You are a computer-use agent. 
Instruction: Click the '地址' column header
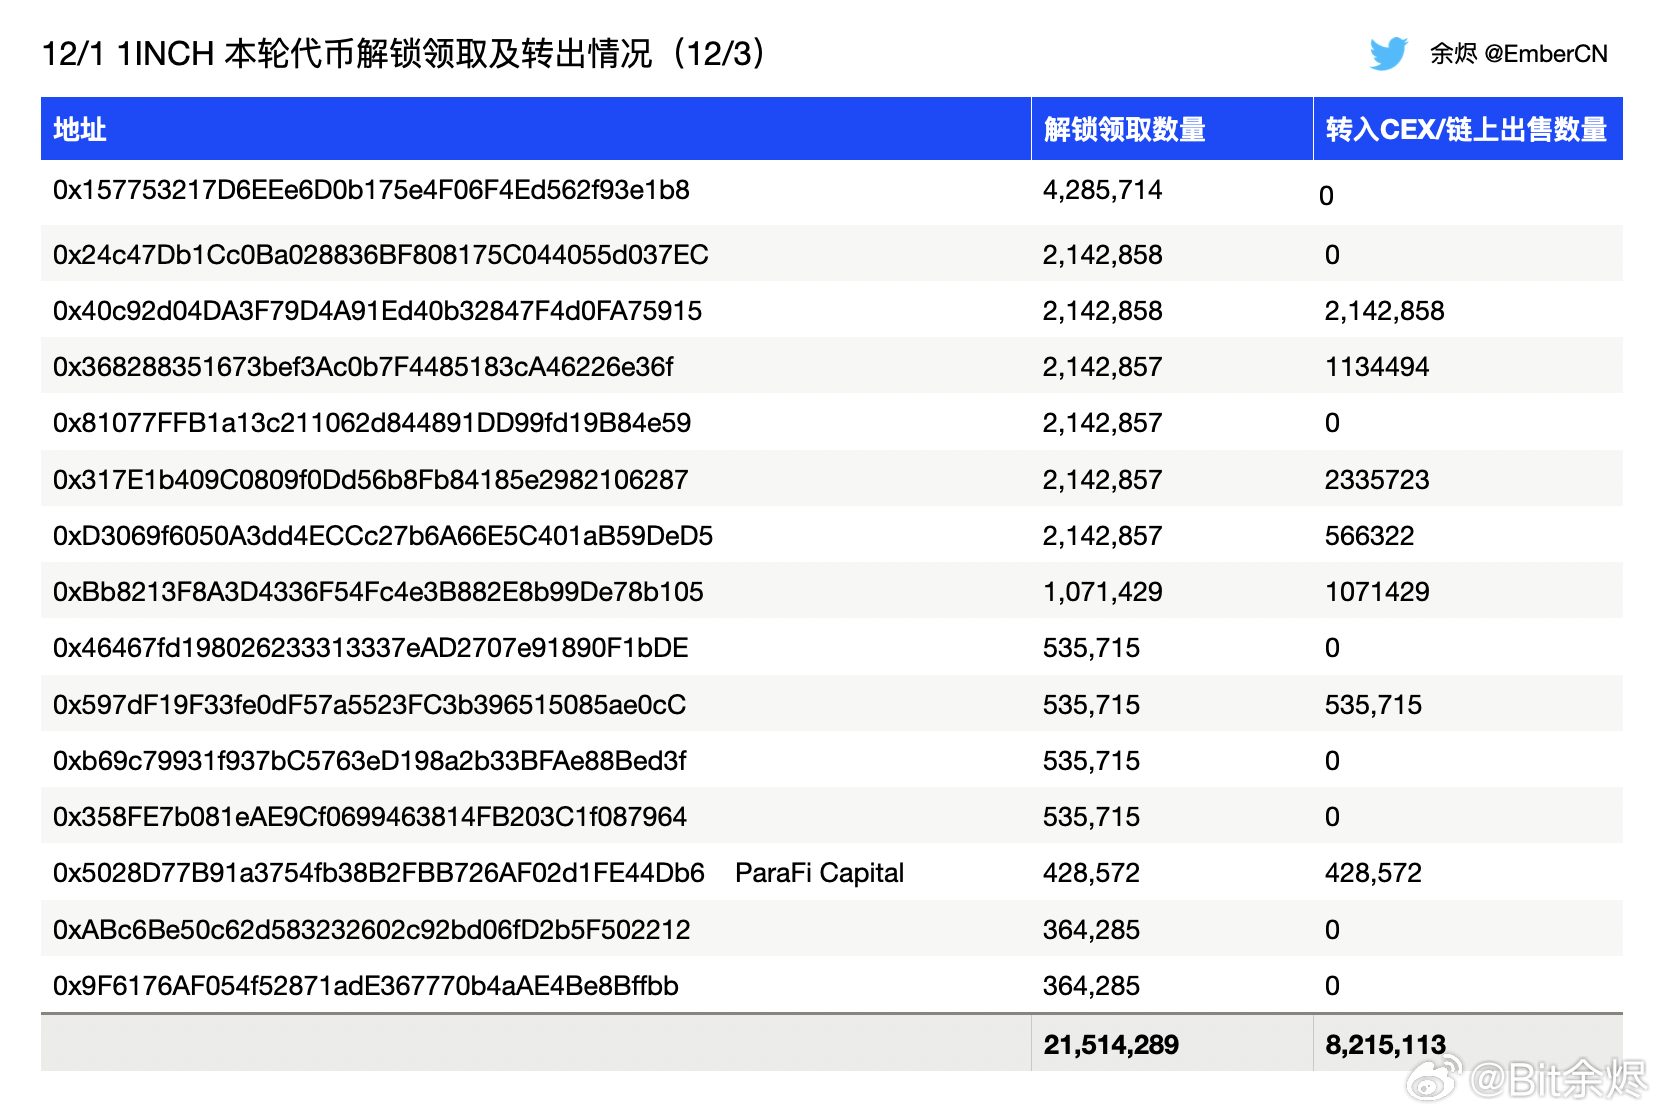coord(80,129)
